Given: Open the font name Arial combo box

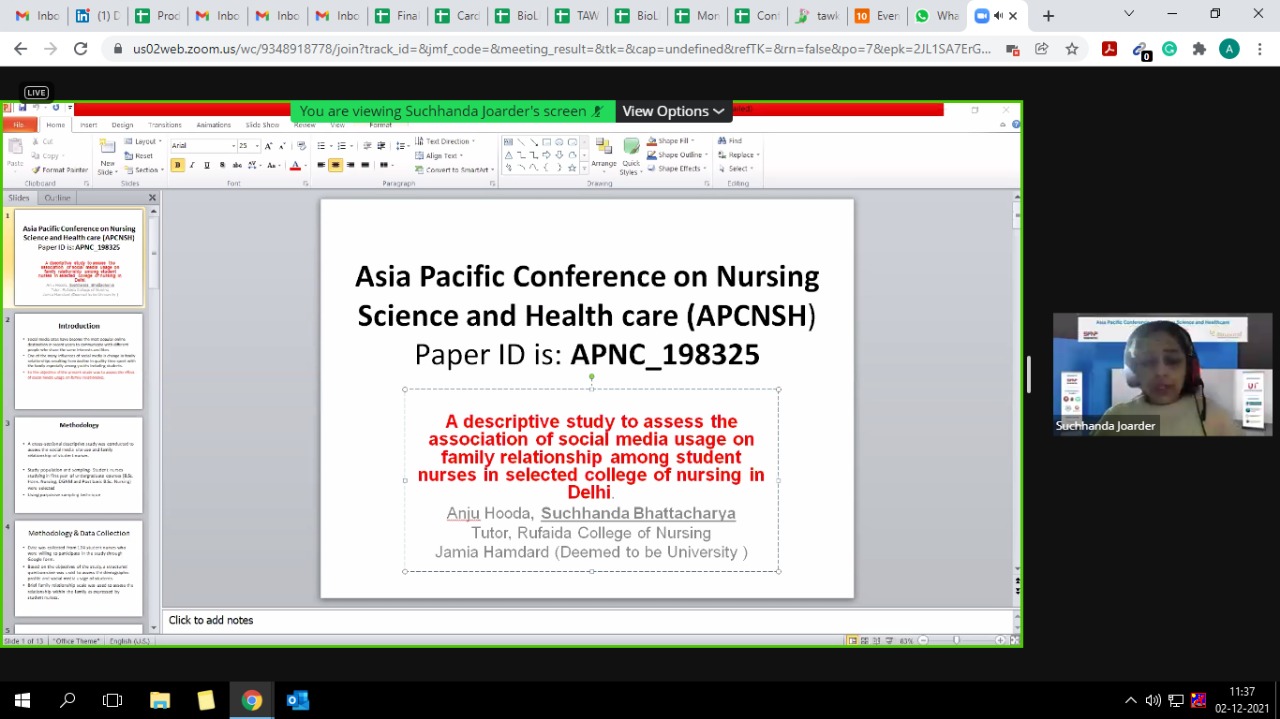Looking at the screenshot, I should pyautogui.click(x=203, y=146).
